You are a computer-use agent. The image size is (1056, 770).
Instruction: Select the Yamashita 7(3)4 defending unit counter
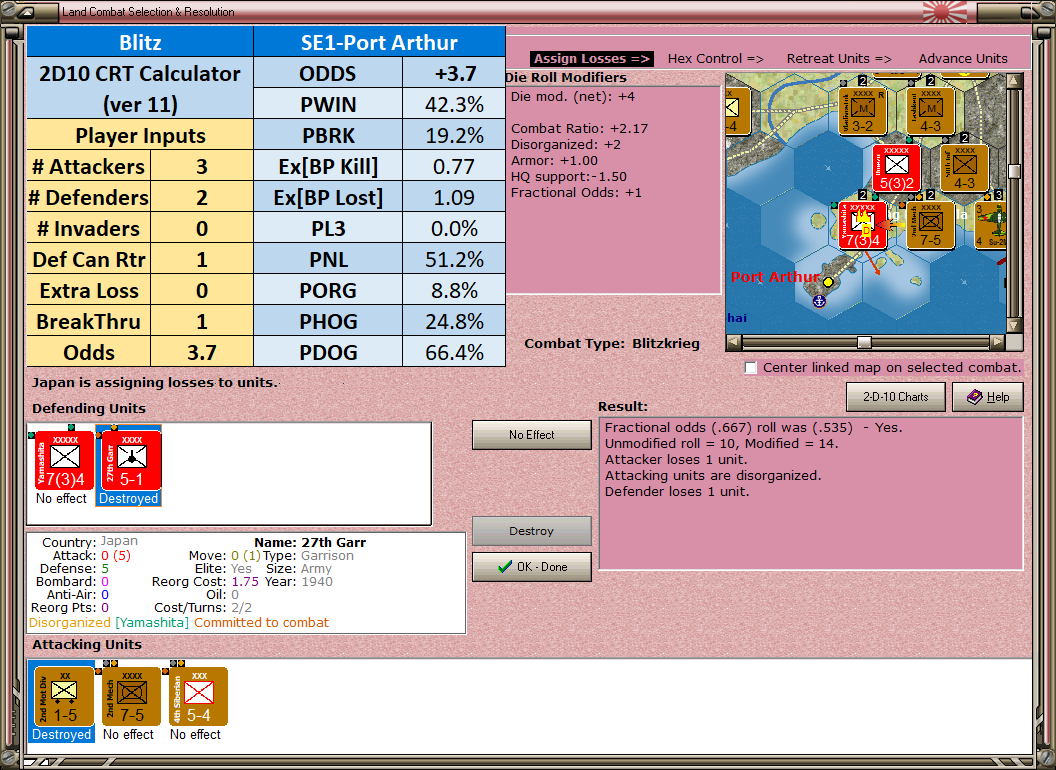65,461
